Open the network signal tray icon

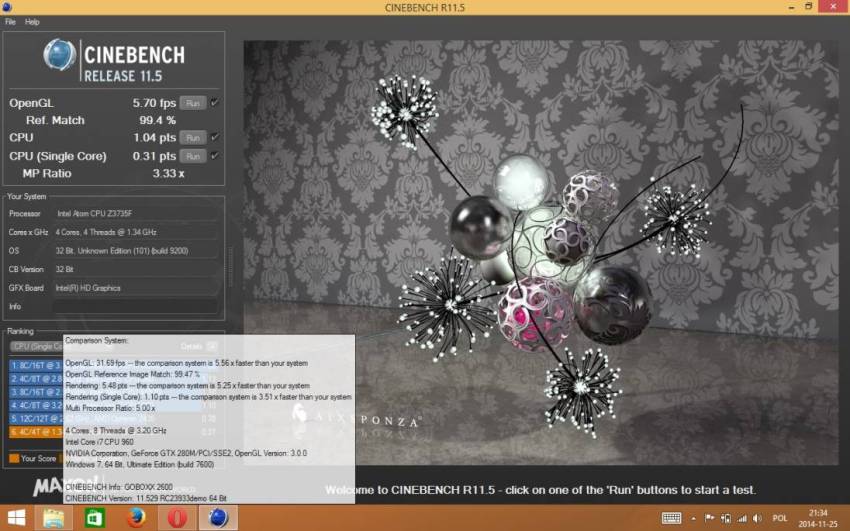tap(742, 518)
